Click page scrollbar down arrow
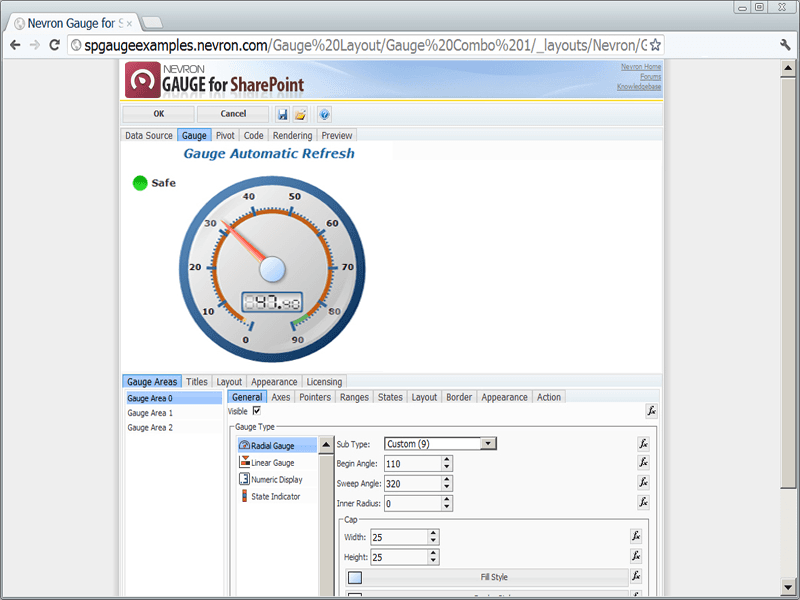Viewport: 800px width, 600px height. (788, 585)
